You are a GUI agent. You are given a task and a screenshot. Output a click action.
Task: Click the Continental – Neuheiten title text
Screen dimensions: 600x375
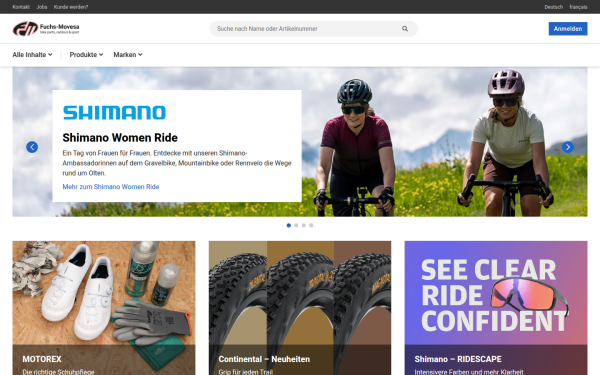pos(264,359)
